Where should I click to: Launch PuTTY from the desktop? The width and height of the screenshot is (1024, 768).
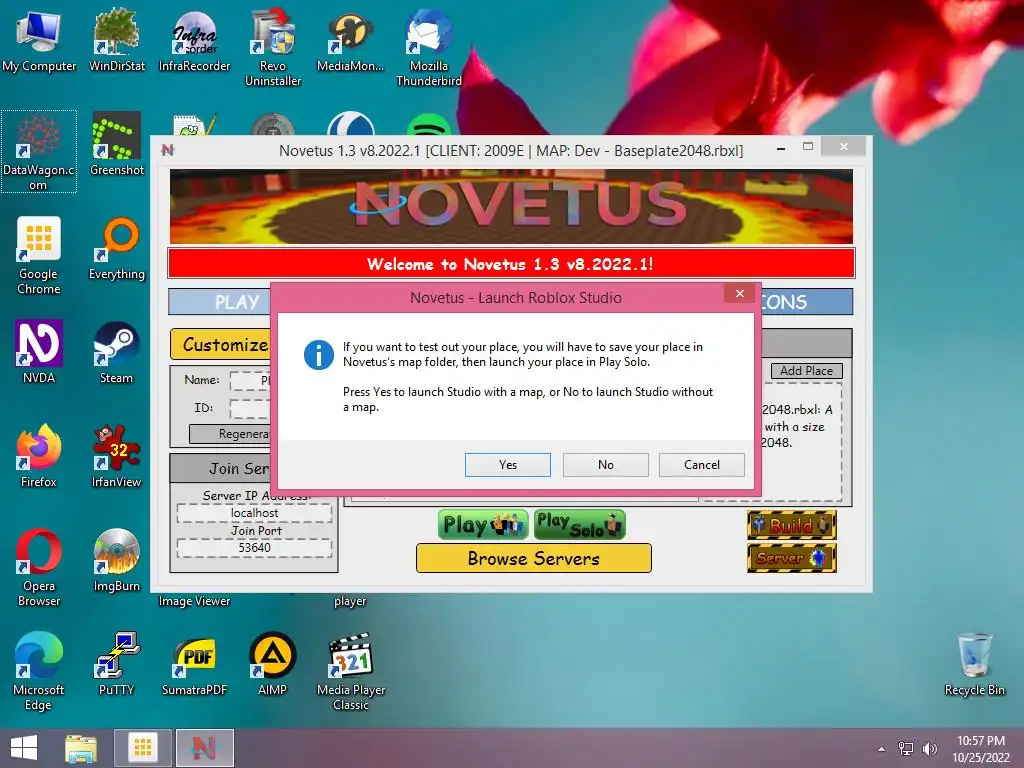[116, 665]
